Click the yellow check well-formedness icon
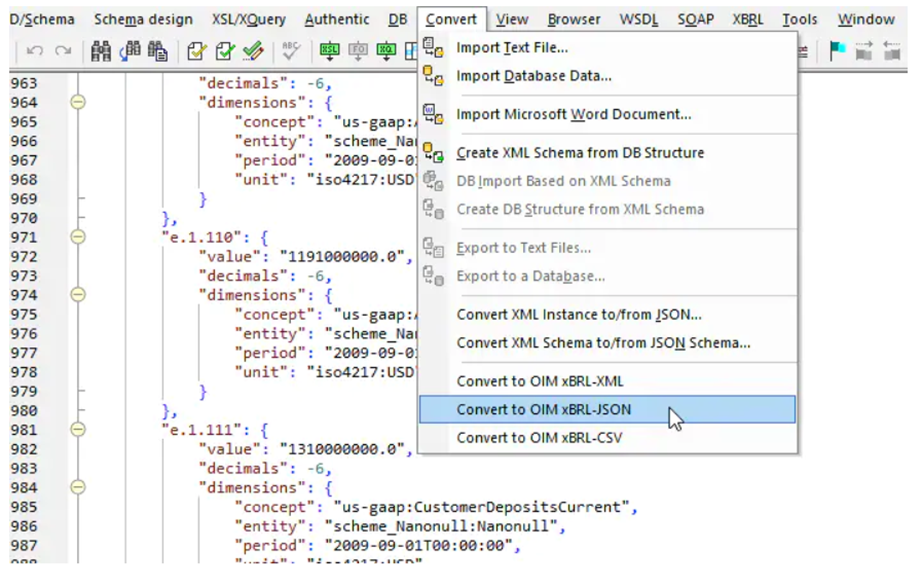The image size is (921, 586). pyautogui.click(x=195, y=51)
